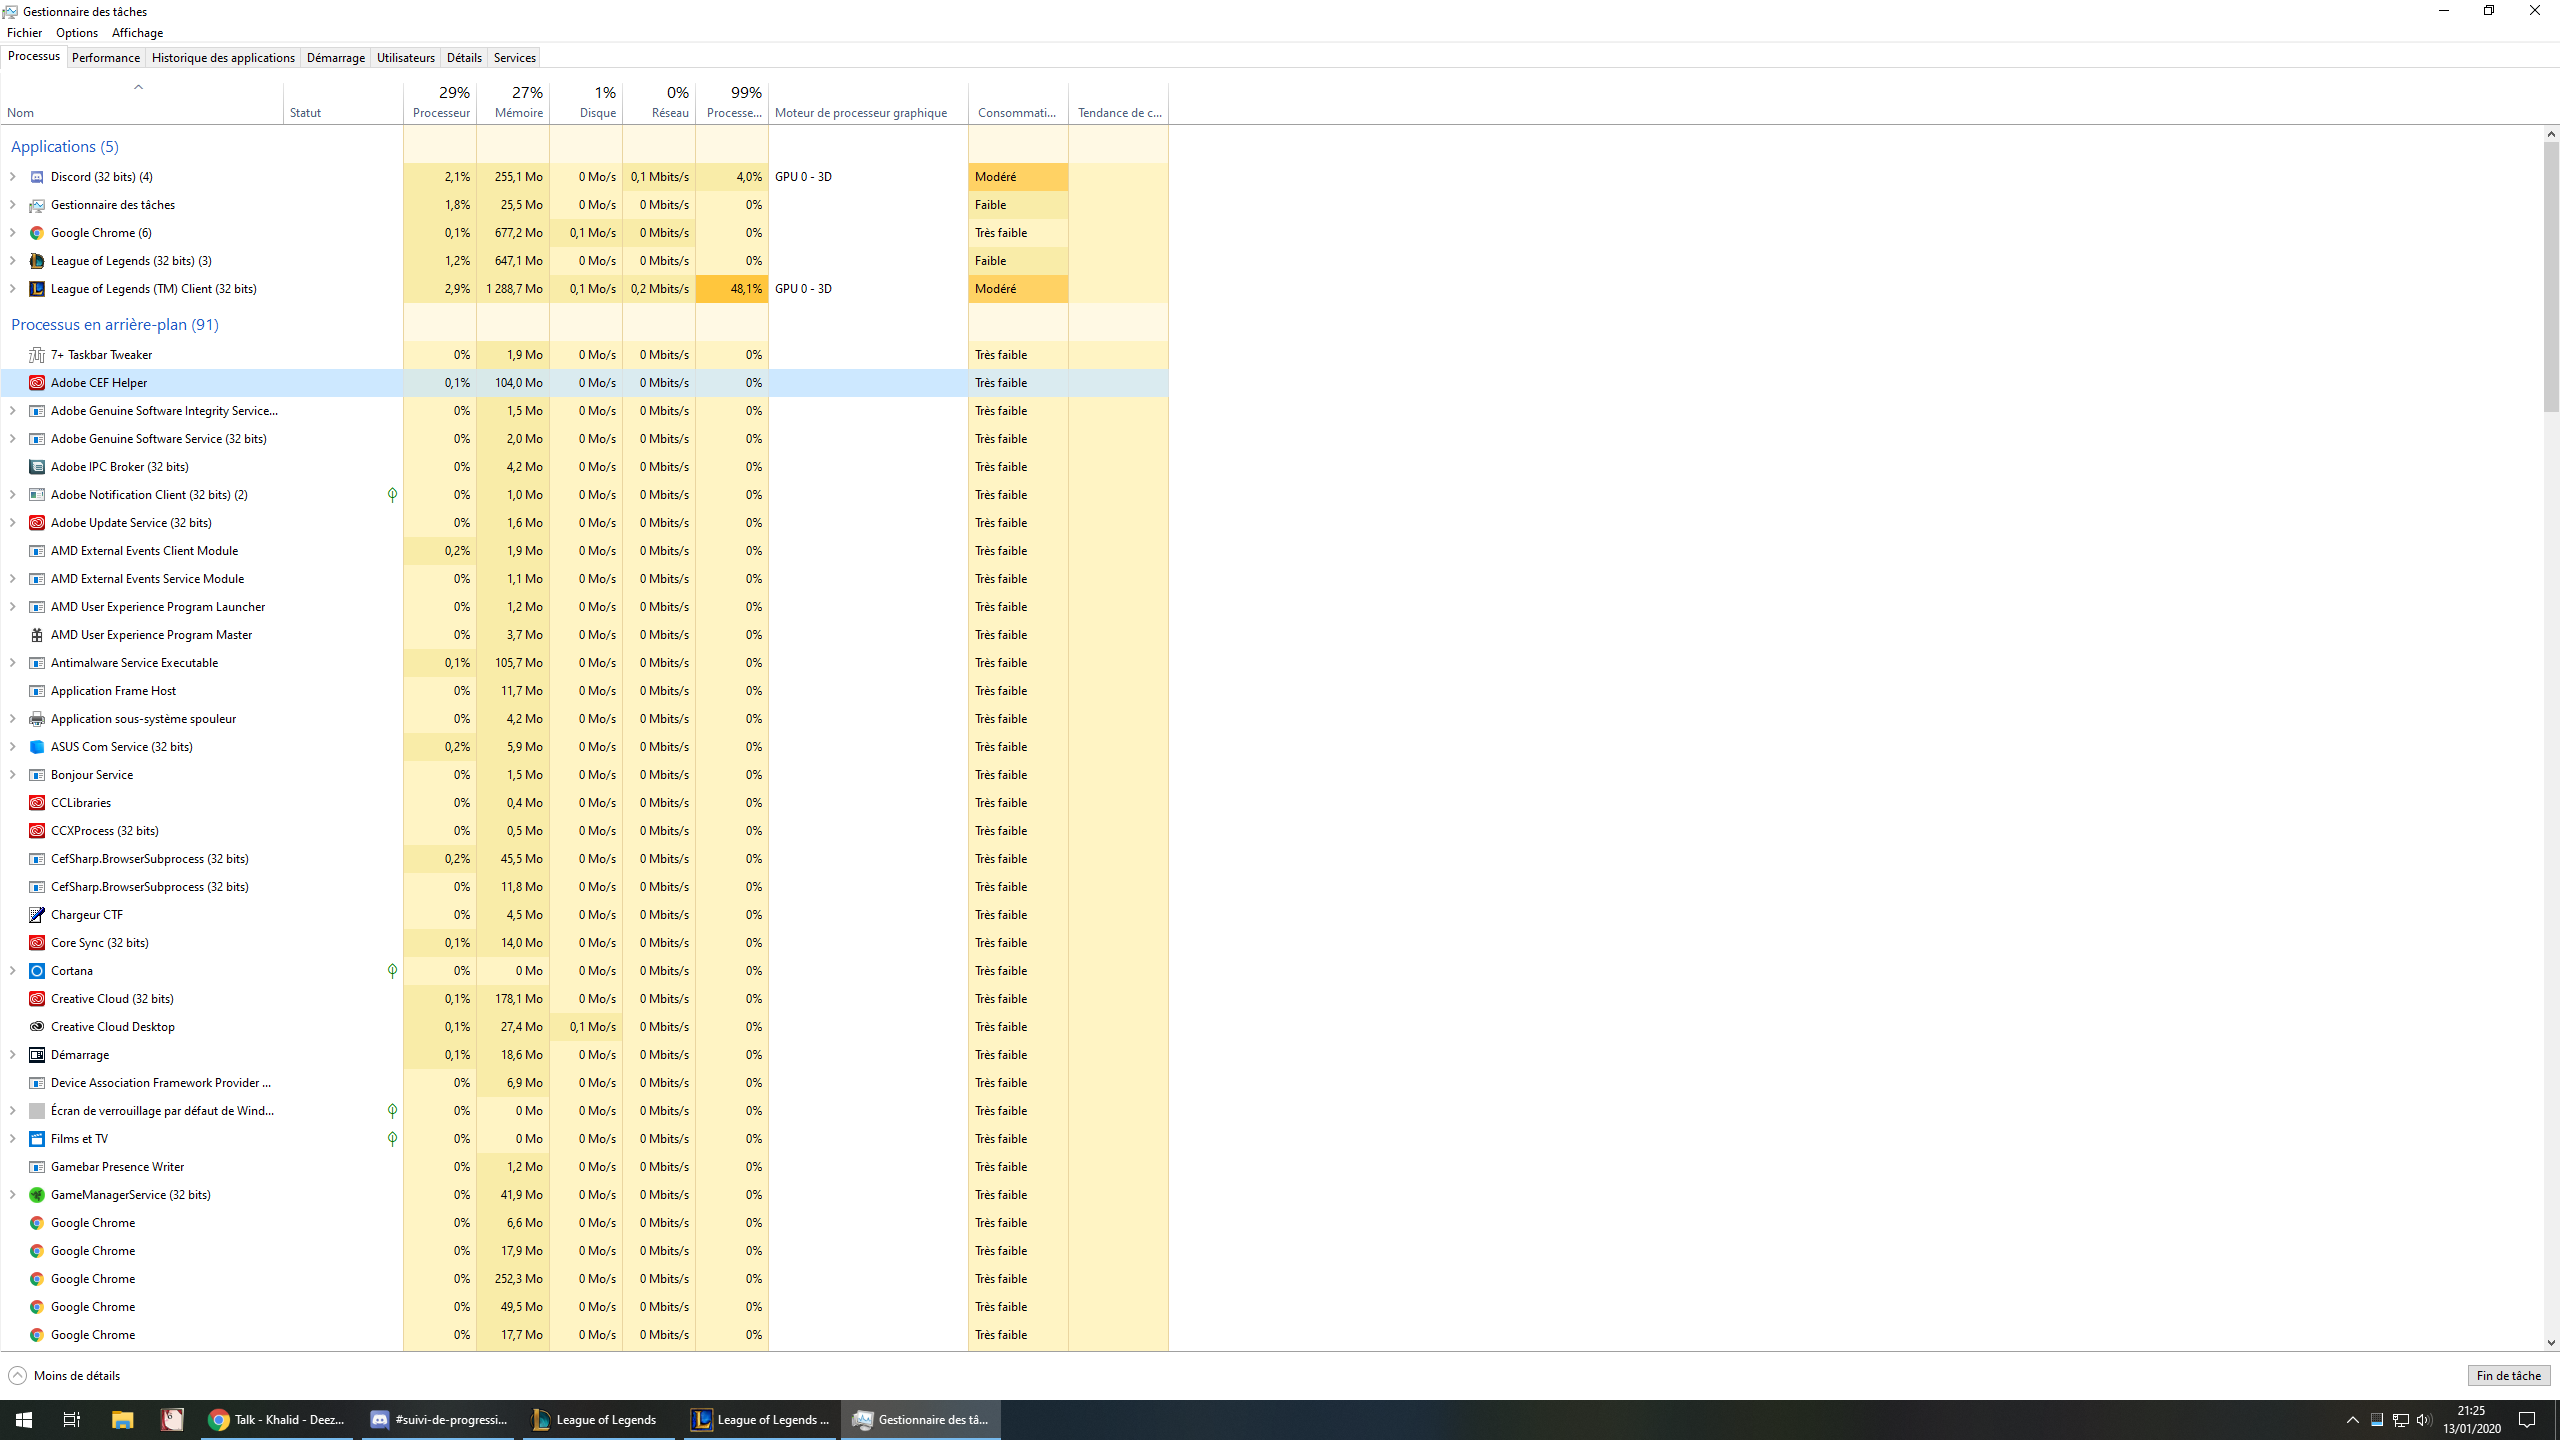2560x1440 pixels.
Task: Sort processes by the Réseau column
Action: tap(659, 103)
